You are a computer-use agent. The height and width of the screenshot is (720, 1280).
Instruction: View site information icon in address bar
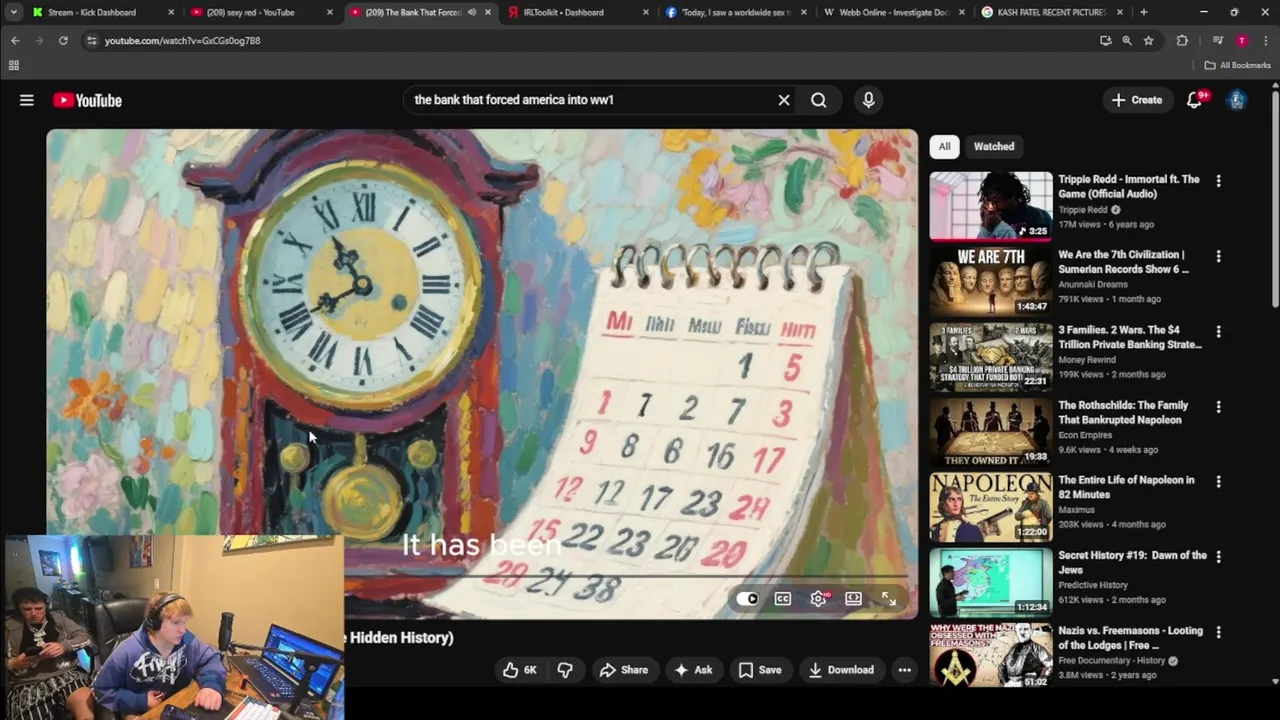[x=92, y=40]
